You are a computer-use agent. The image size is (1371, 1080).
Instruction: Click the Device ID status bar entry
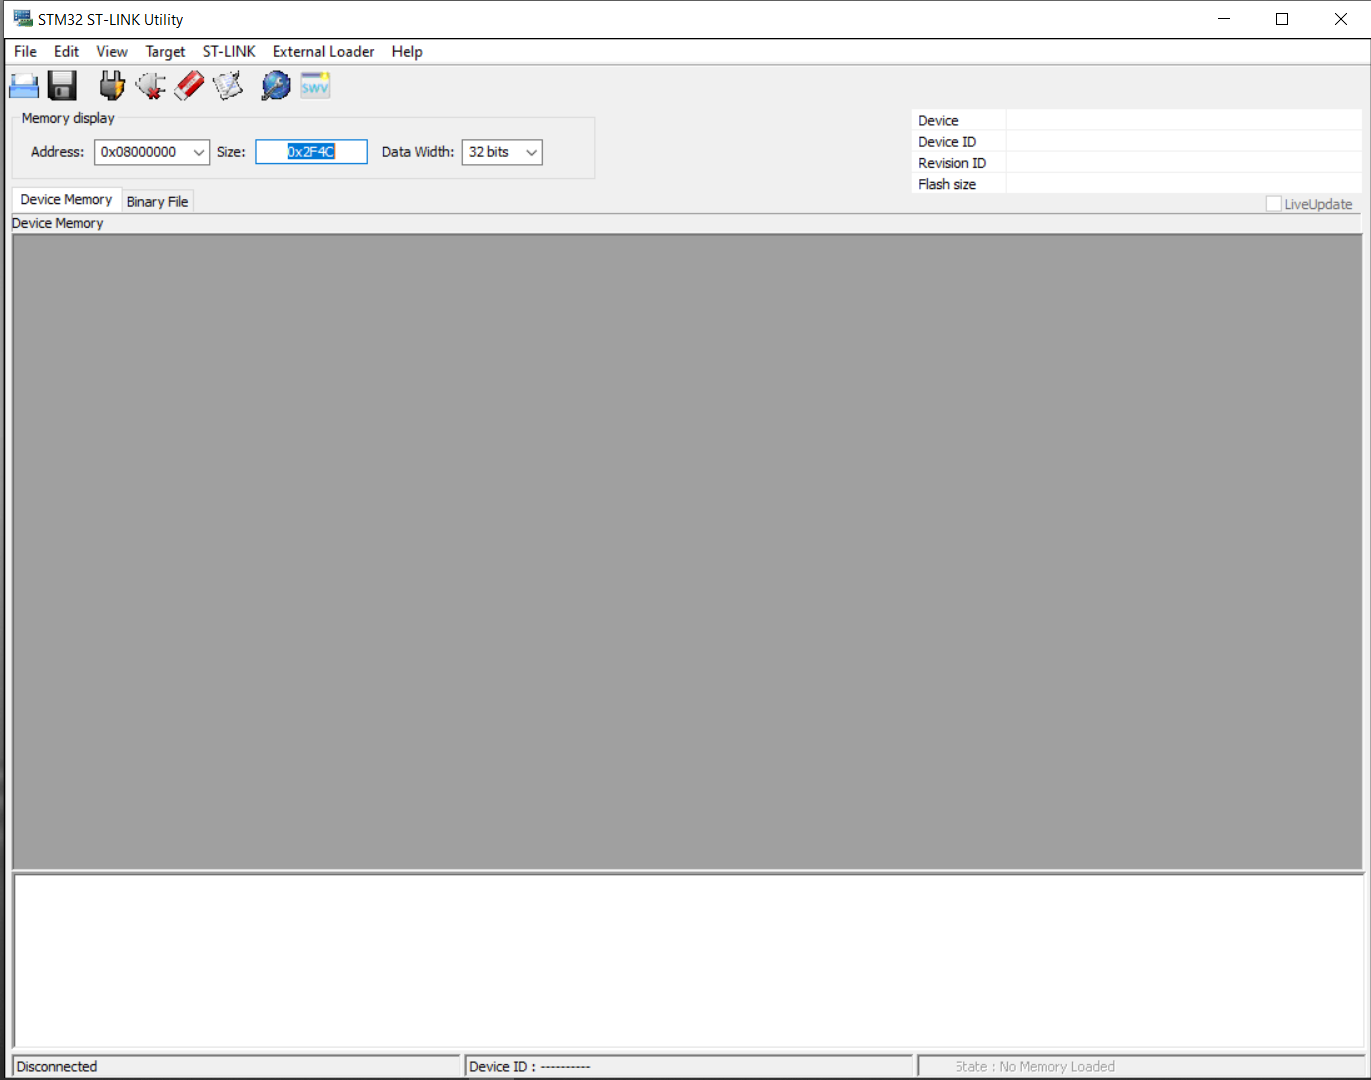point(689,1067)
